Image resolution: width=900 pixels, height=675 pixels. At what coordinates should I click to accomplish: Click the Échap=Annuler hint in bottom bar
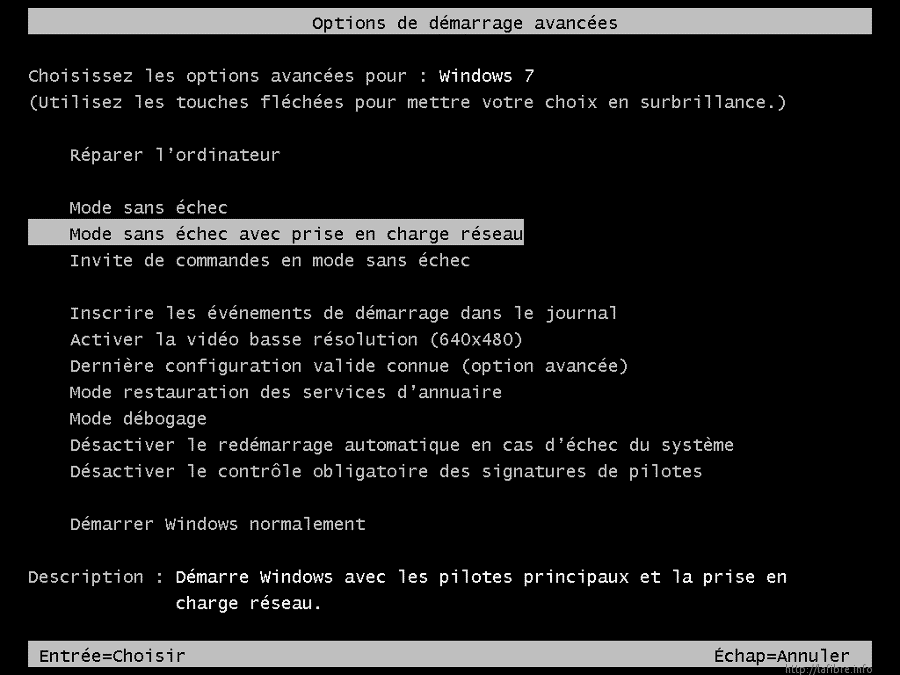click(x=782, y=655)
